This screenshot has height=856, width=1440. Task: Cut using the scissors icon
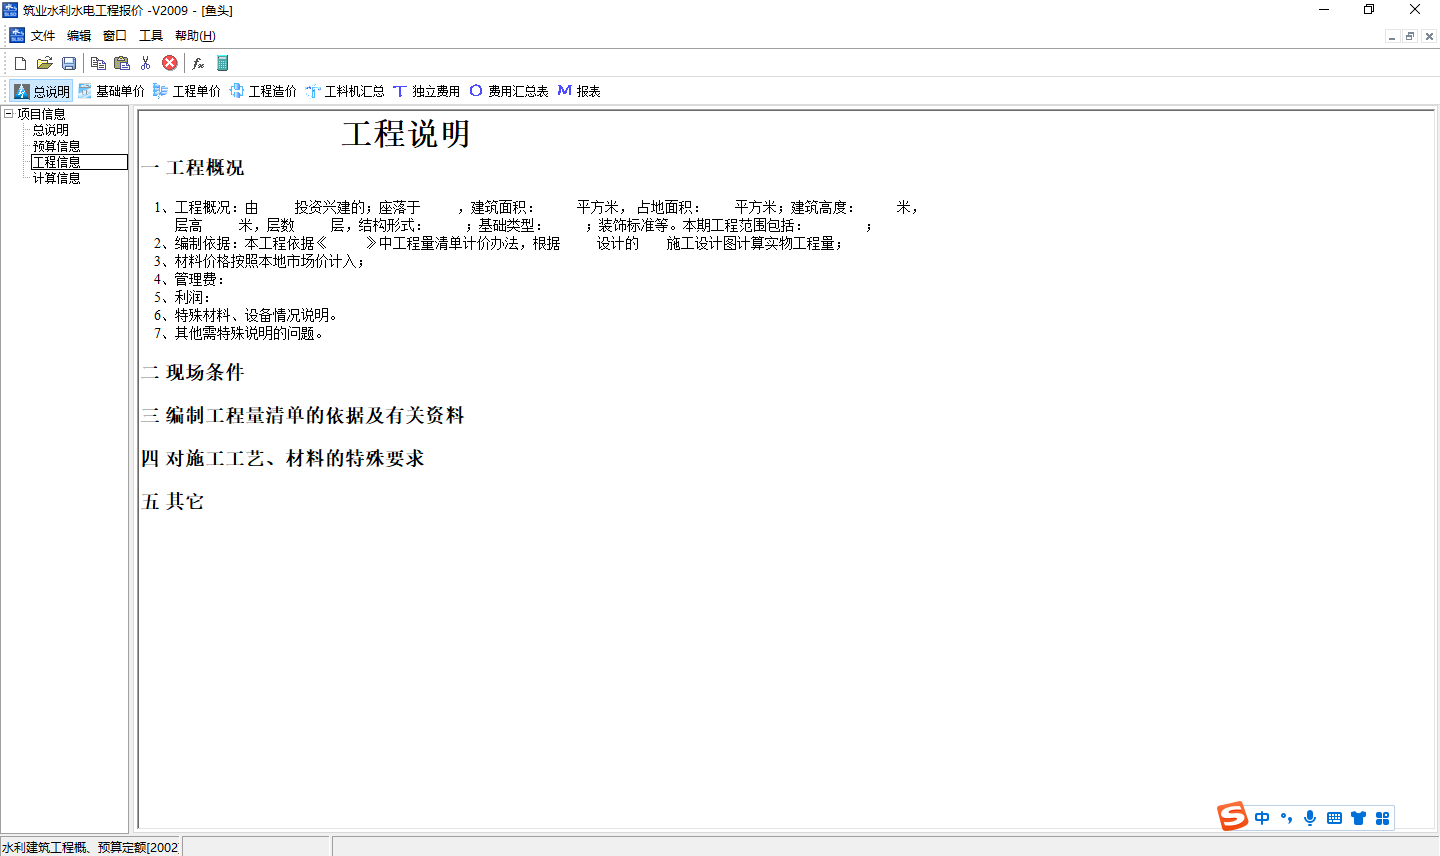146,63
